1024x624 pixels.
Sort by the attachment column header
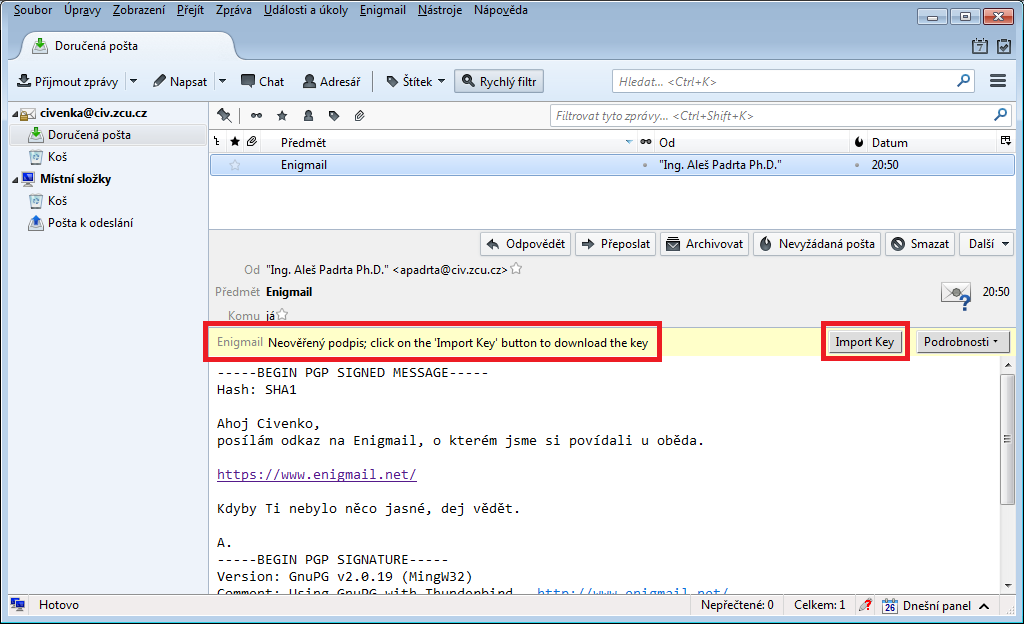tap(252, 142)
